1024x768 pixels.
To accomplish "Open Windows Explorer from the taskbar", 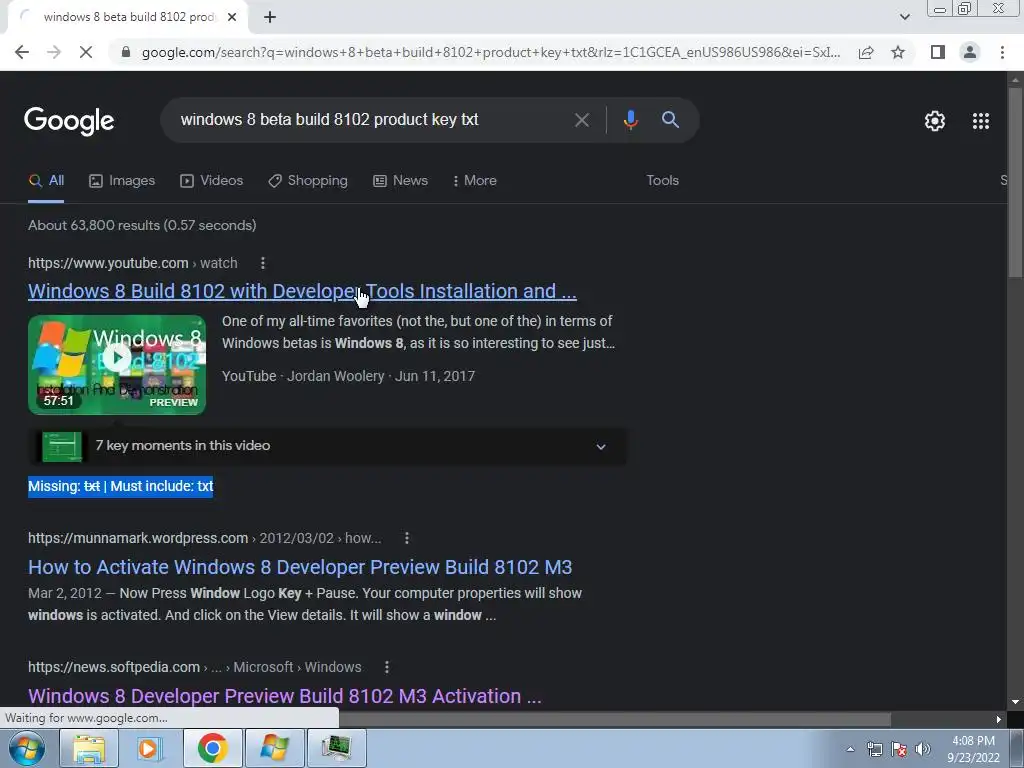I will pyautogui.click(x=89, y=748).
